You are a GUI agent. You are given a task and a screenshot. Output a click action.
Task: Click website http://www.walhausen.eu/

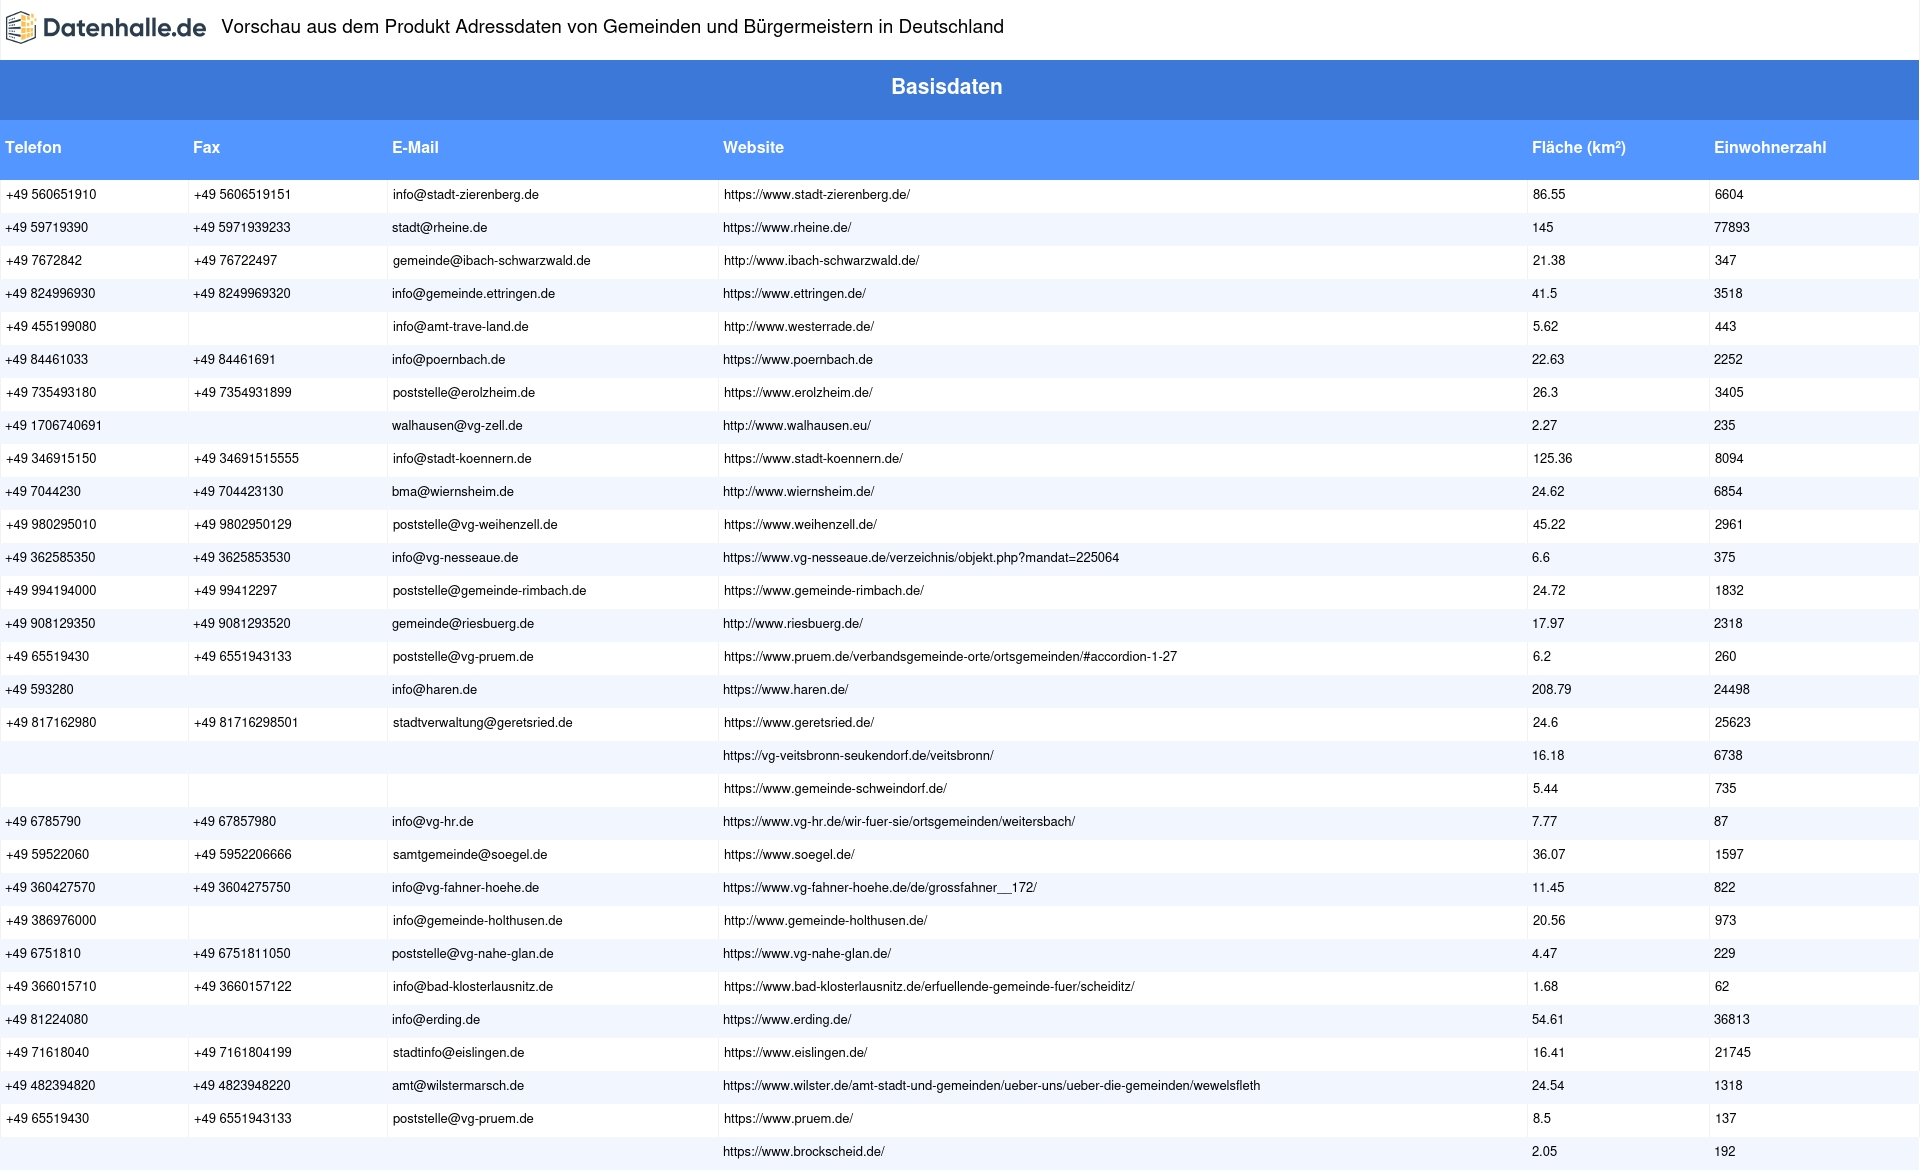pyautogui.click(x=797, y=426)
